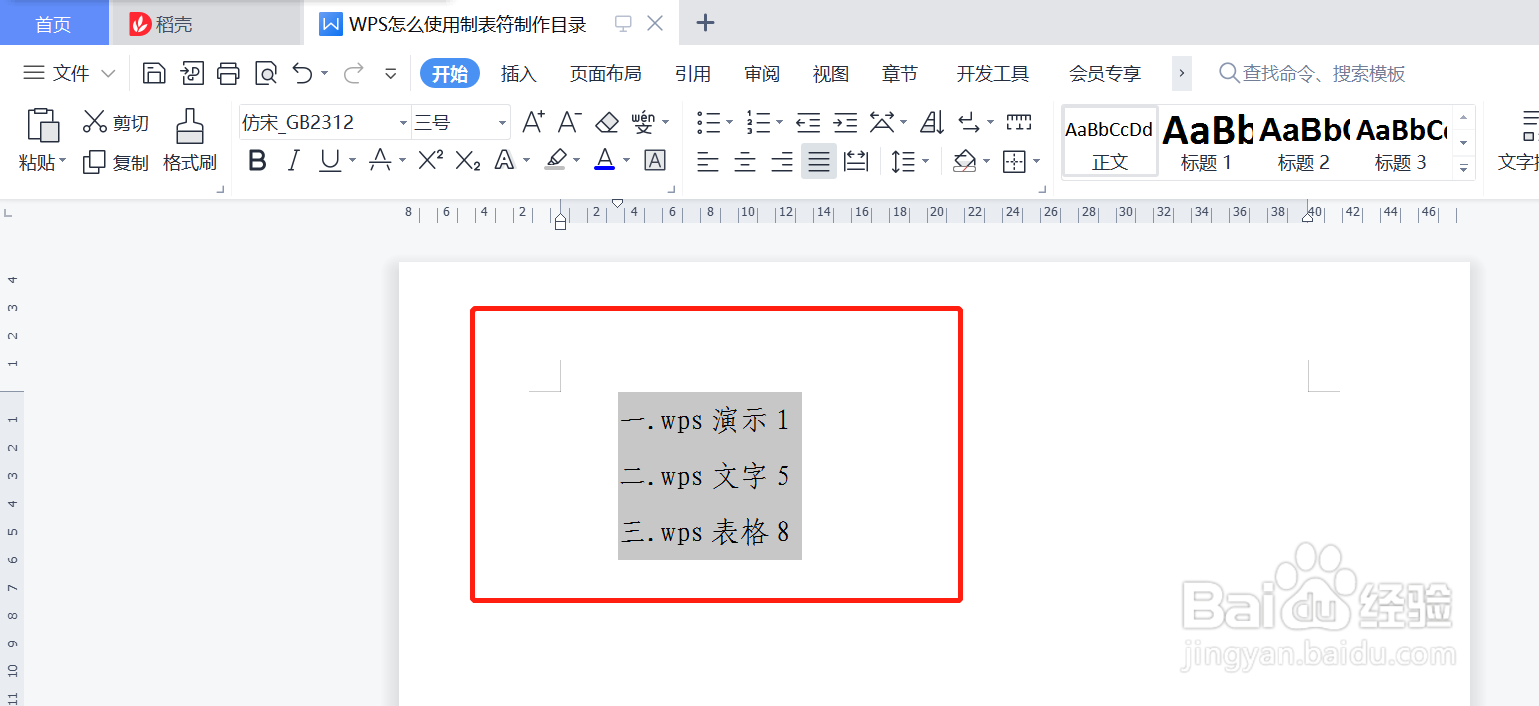Click the 开始 tab button
This screenshot has width=1539, height=706.
(x=450, y=73)
